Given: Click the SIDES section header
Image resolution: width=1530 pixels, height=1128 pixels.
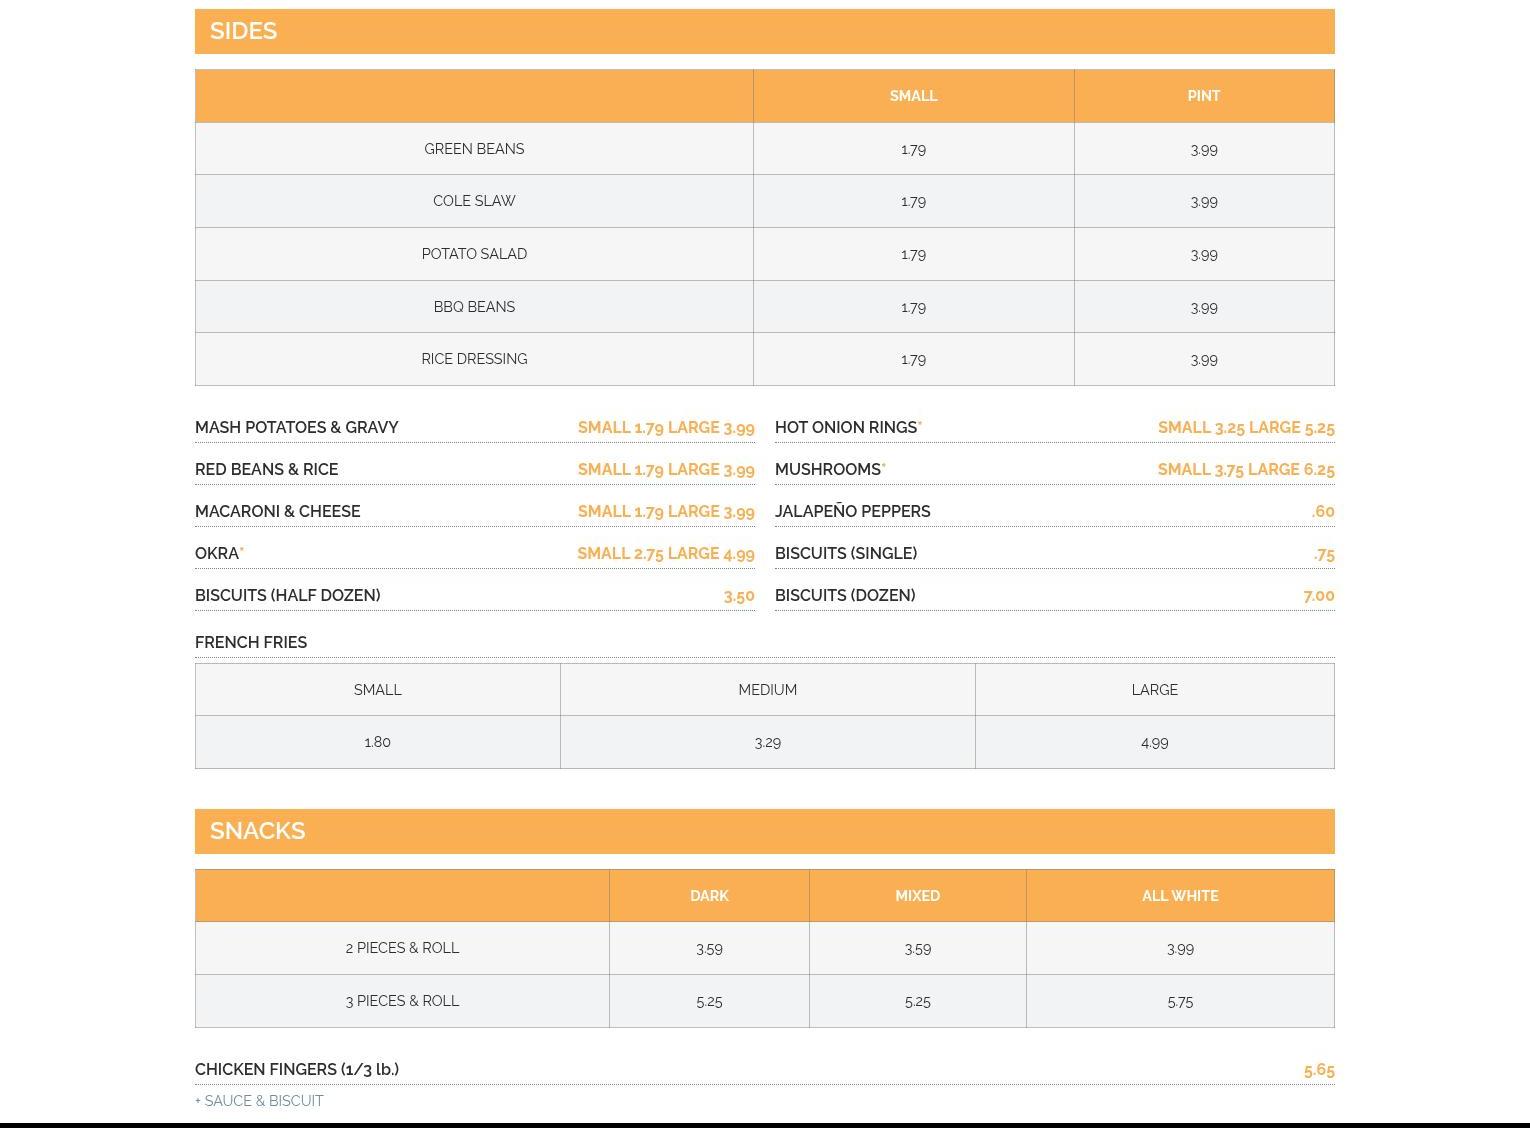Looking at the screenshot, I should [243, 31].
